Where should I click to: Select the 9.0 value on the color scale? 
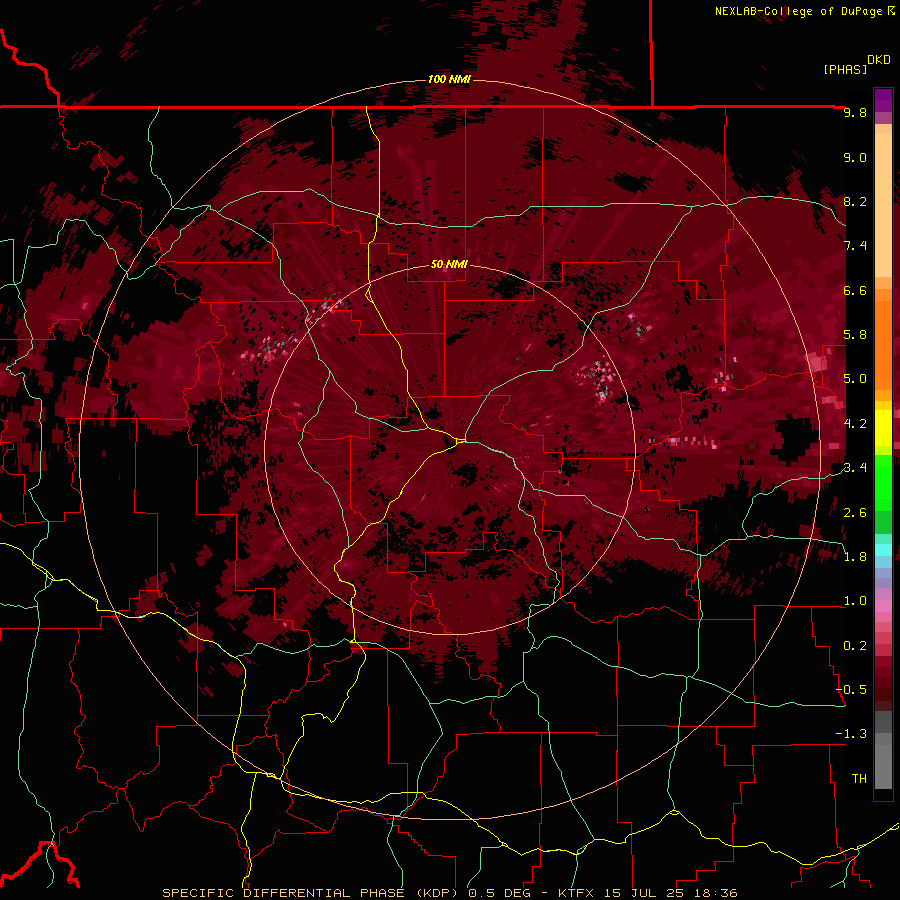[x=855, y=157]
